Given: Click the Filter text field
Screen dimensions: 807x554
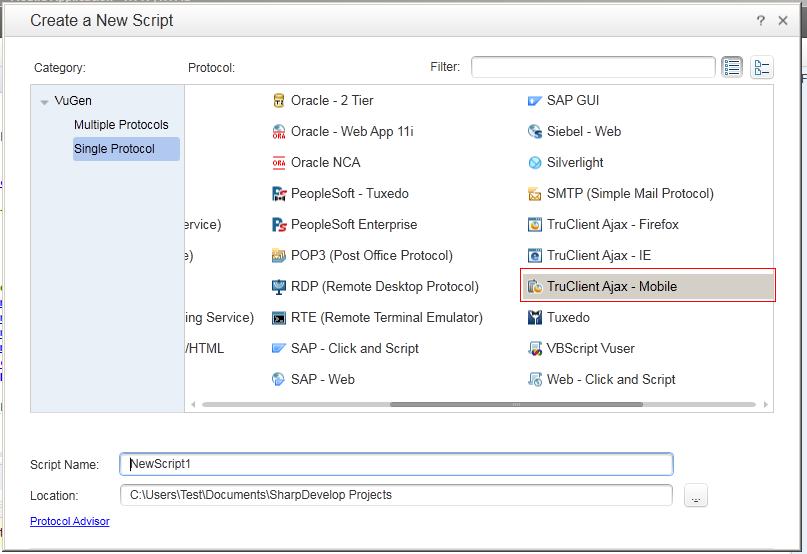Looking at the screenshot, I should pos(593,67).
